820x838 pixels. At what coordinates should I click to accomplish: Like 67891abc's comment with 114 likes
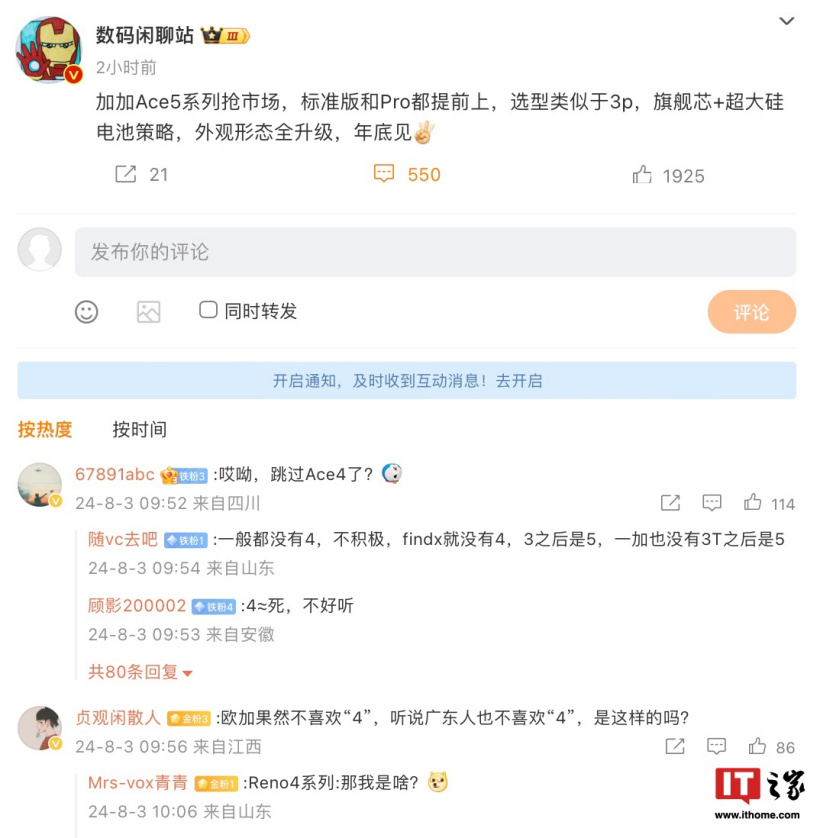click(753, 502)
